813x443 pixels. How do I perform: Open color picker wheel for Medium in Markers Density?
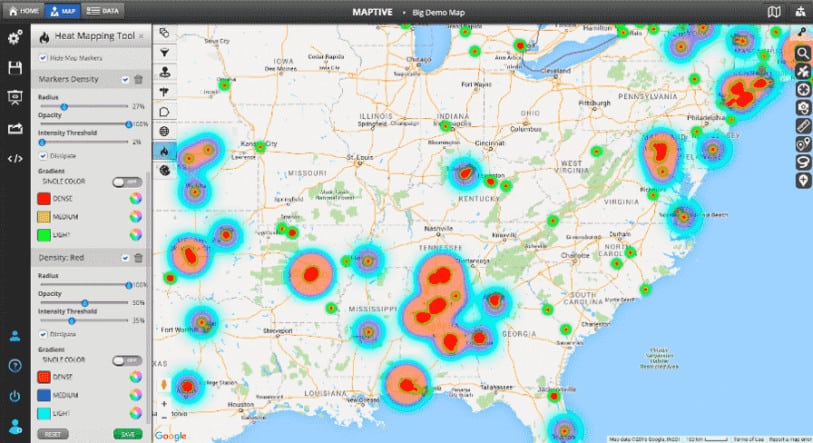[134, 215]
